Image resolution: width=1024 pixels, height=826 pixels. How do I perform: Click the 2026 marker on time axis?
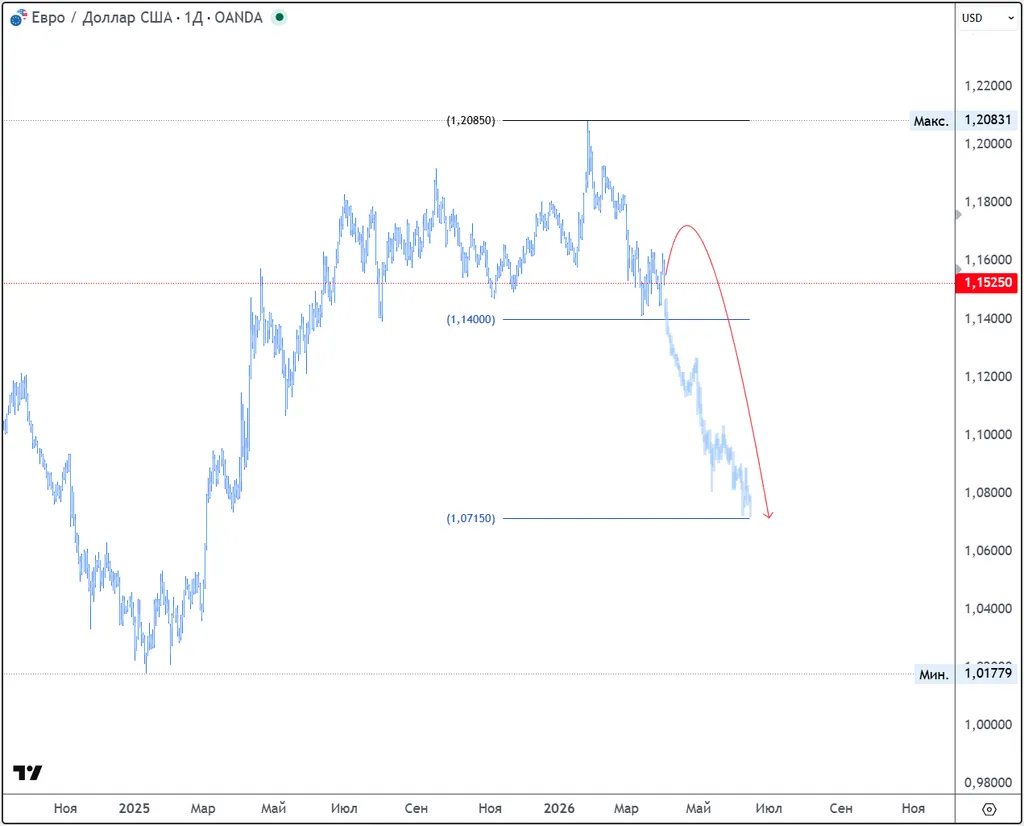pyautogui.click(x=560, y=808)
